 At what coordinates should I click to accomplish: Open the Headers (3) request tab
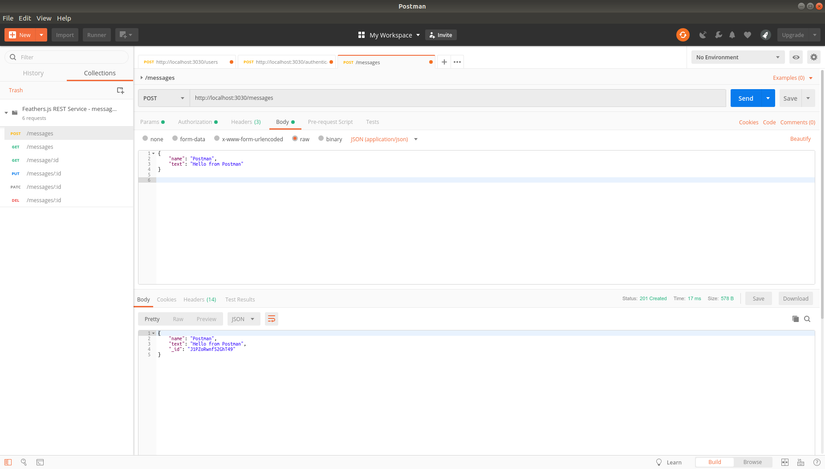point(246,122)
